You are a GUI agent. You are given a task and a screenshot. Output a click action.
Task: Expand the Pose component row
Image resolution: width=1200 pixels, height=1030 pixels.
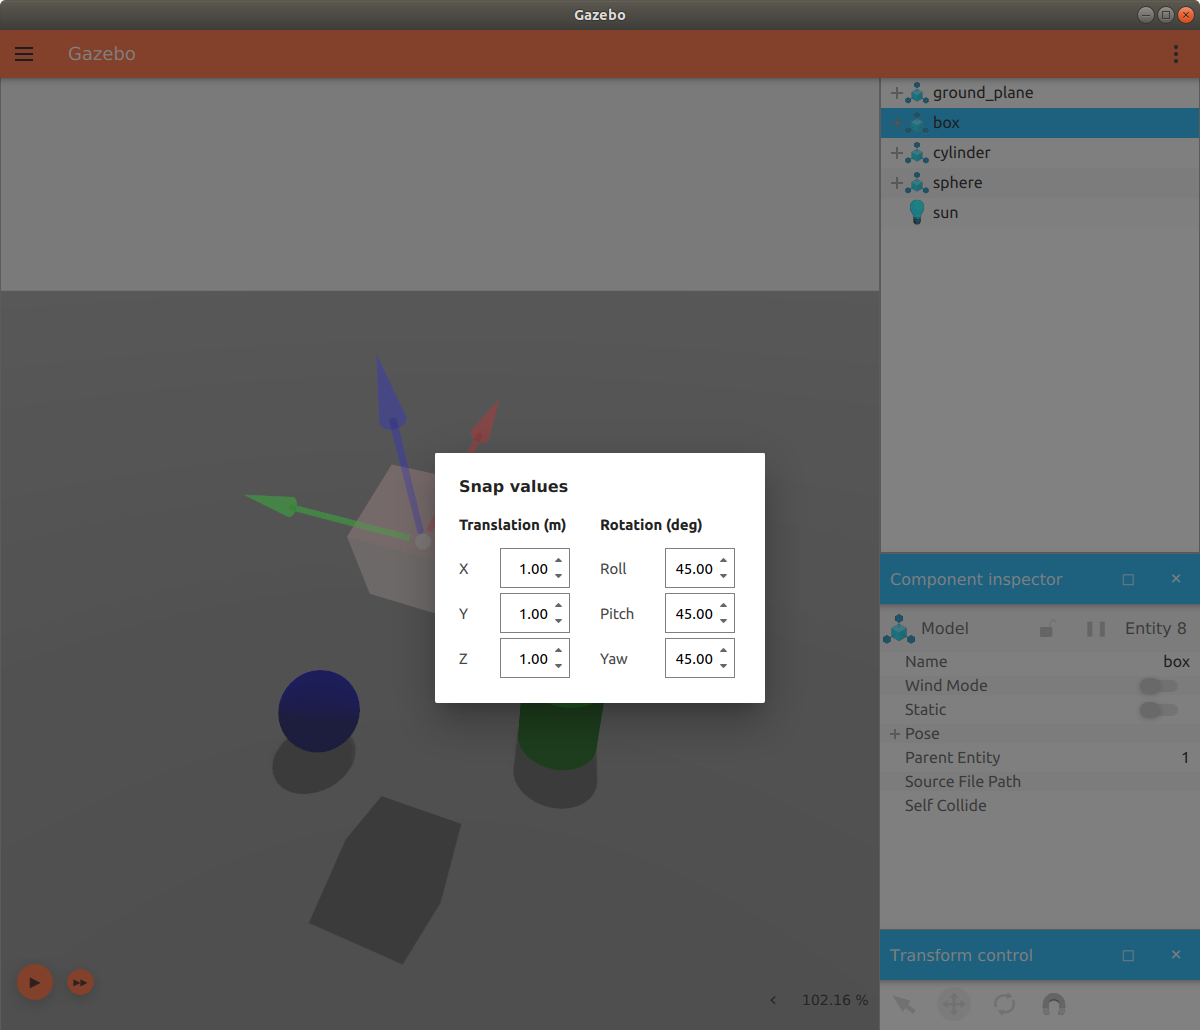pos(895,734)
